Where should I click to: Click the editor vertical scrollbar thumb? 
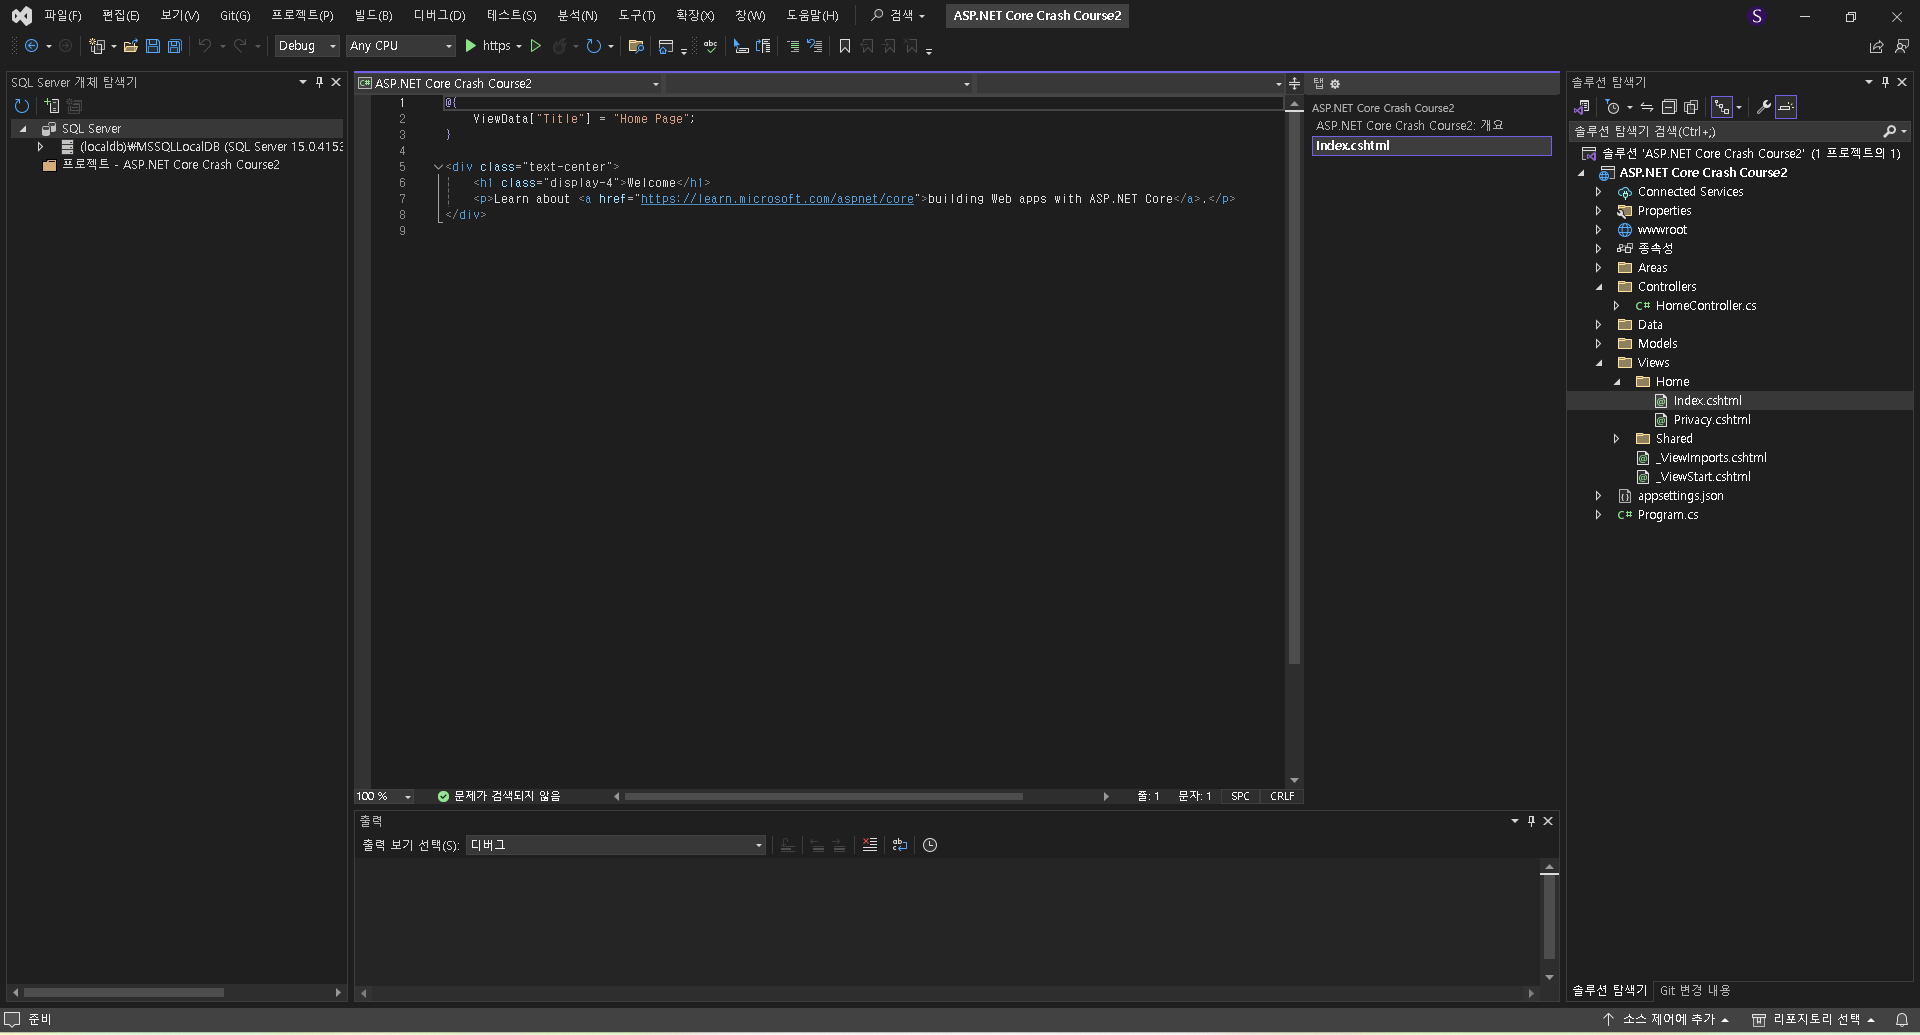tap(1294, 387)
